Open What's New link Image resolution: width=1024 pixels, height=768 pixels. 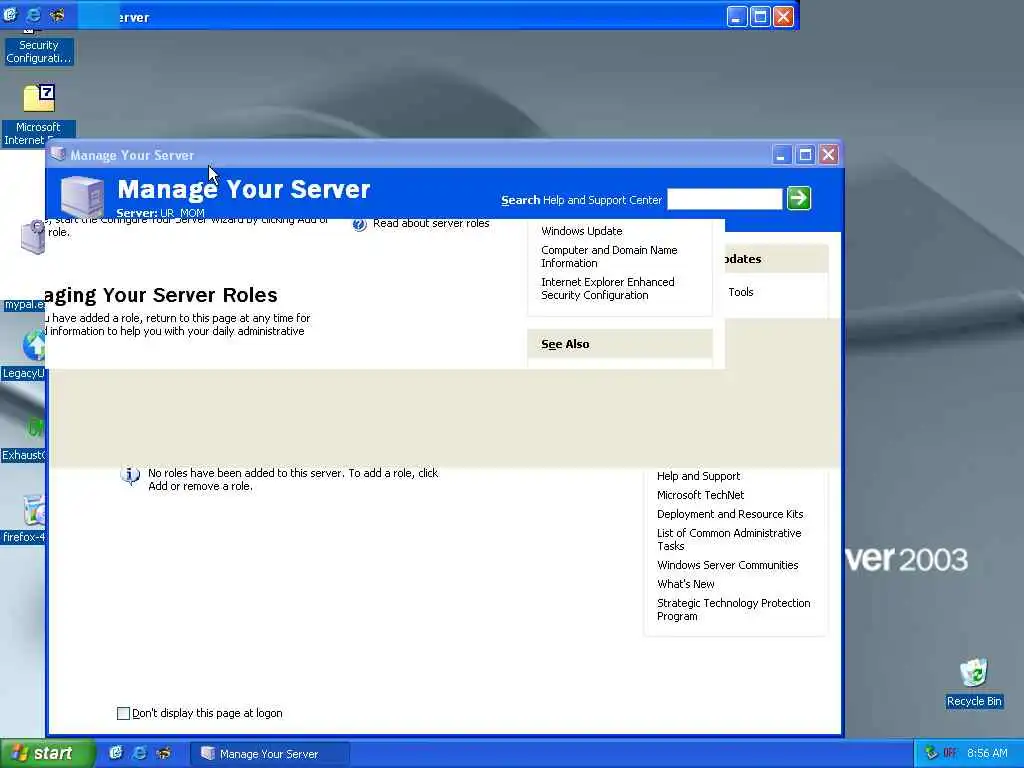pyautogui.click(x=685, y=584)
